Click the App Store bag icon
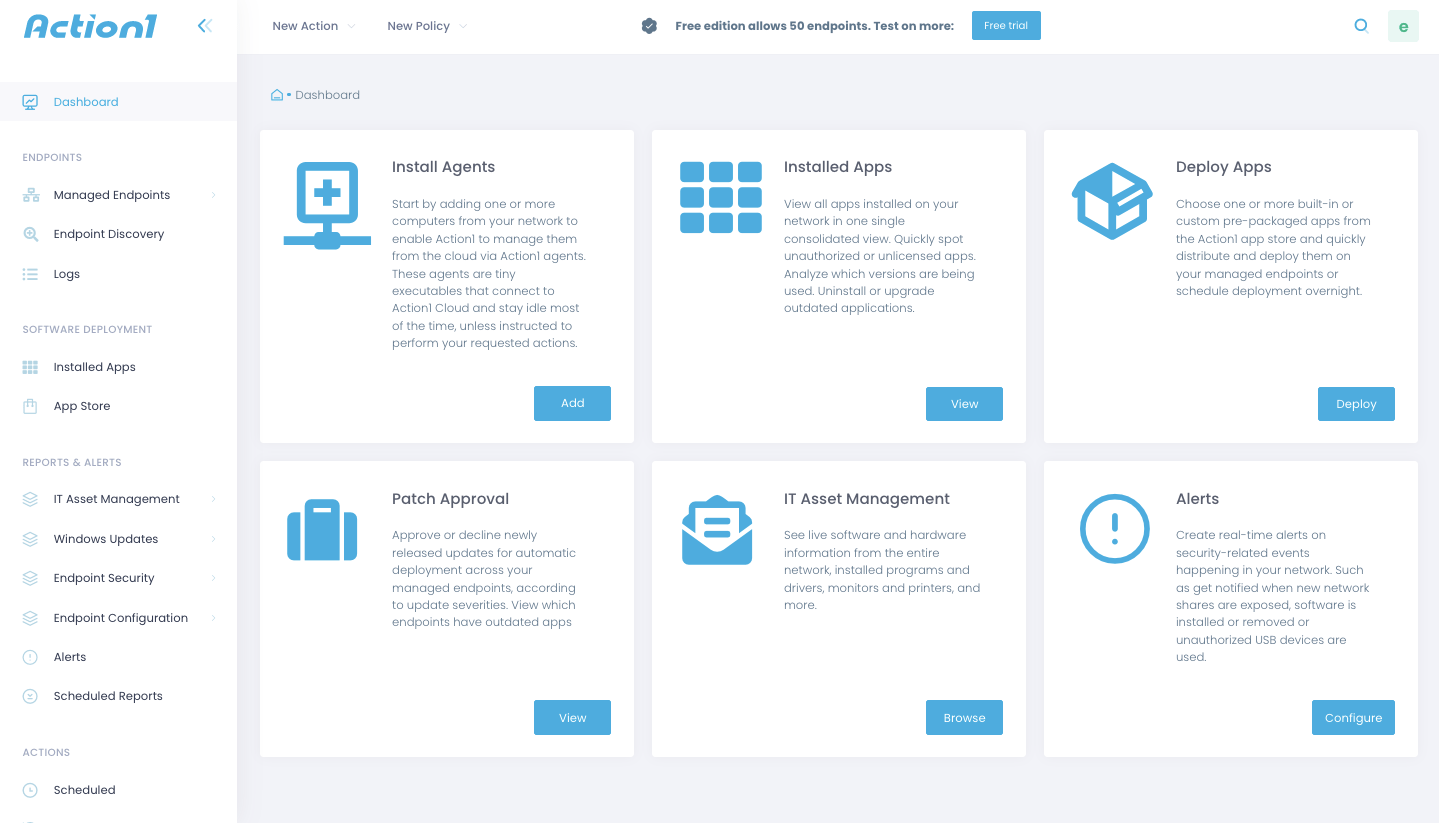 pos(31,406)
